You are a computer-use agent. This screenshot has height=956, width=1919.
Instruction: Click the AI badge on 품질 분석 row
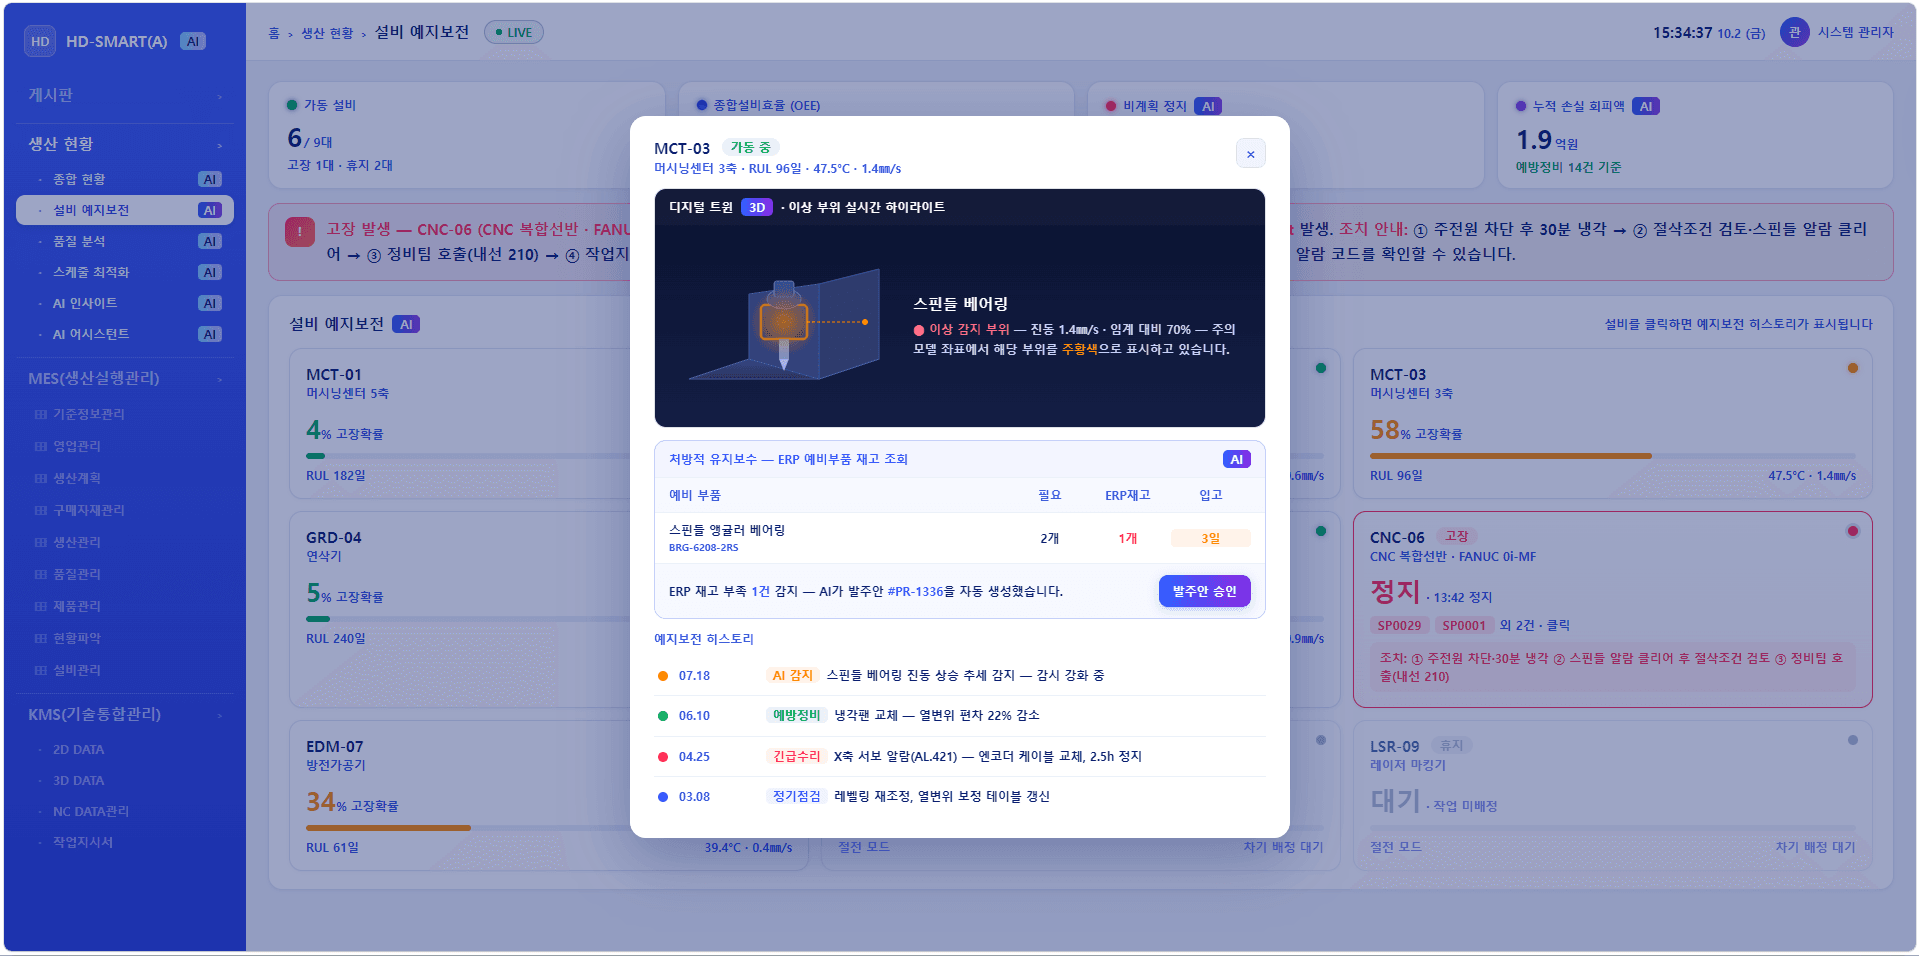[209, 241]
